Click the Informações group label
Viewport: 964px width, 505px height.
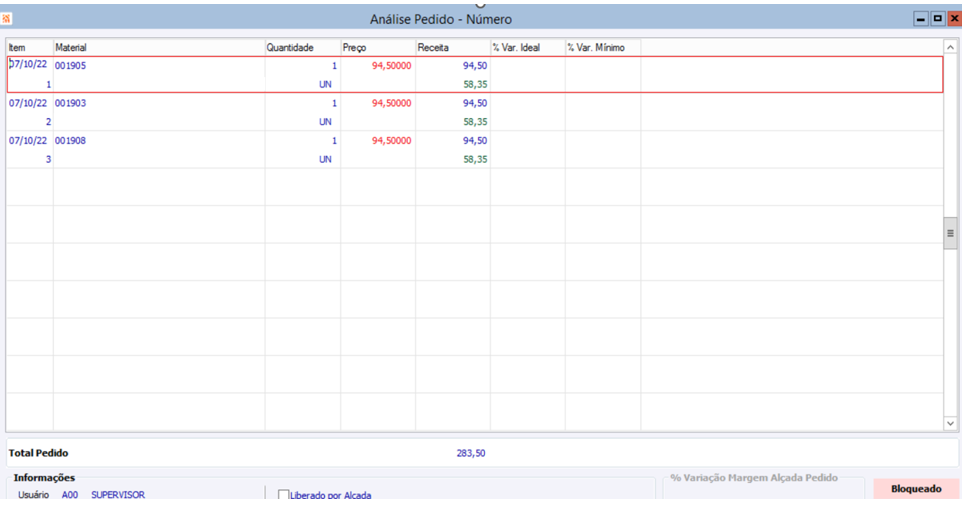44,478
